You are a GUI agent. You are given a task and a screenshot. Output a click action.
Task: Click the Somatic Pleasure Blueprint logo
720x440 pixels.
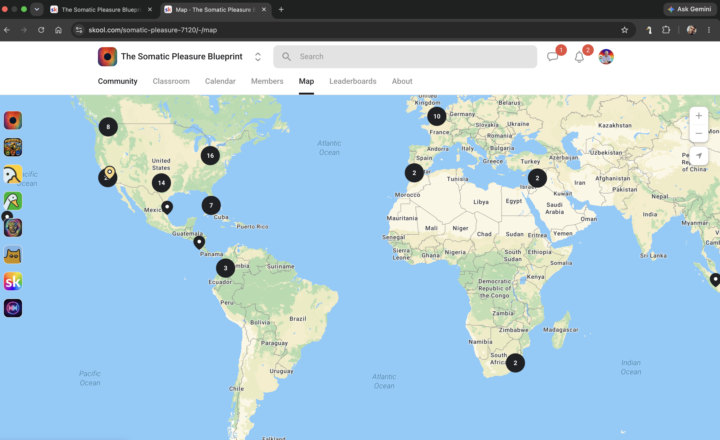point(107,56)
